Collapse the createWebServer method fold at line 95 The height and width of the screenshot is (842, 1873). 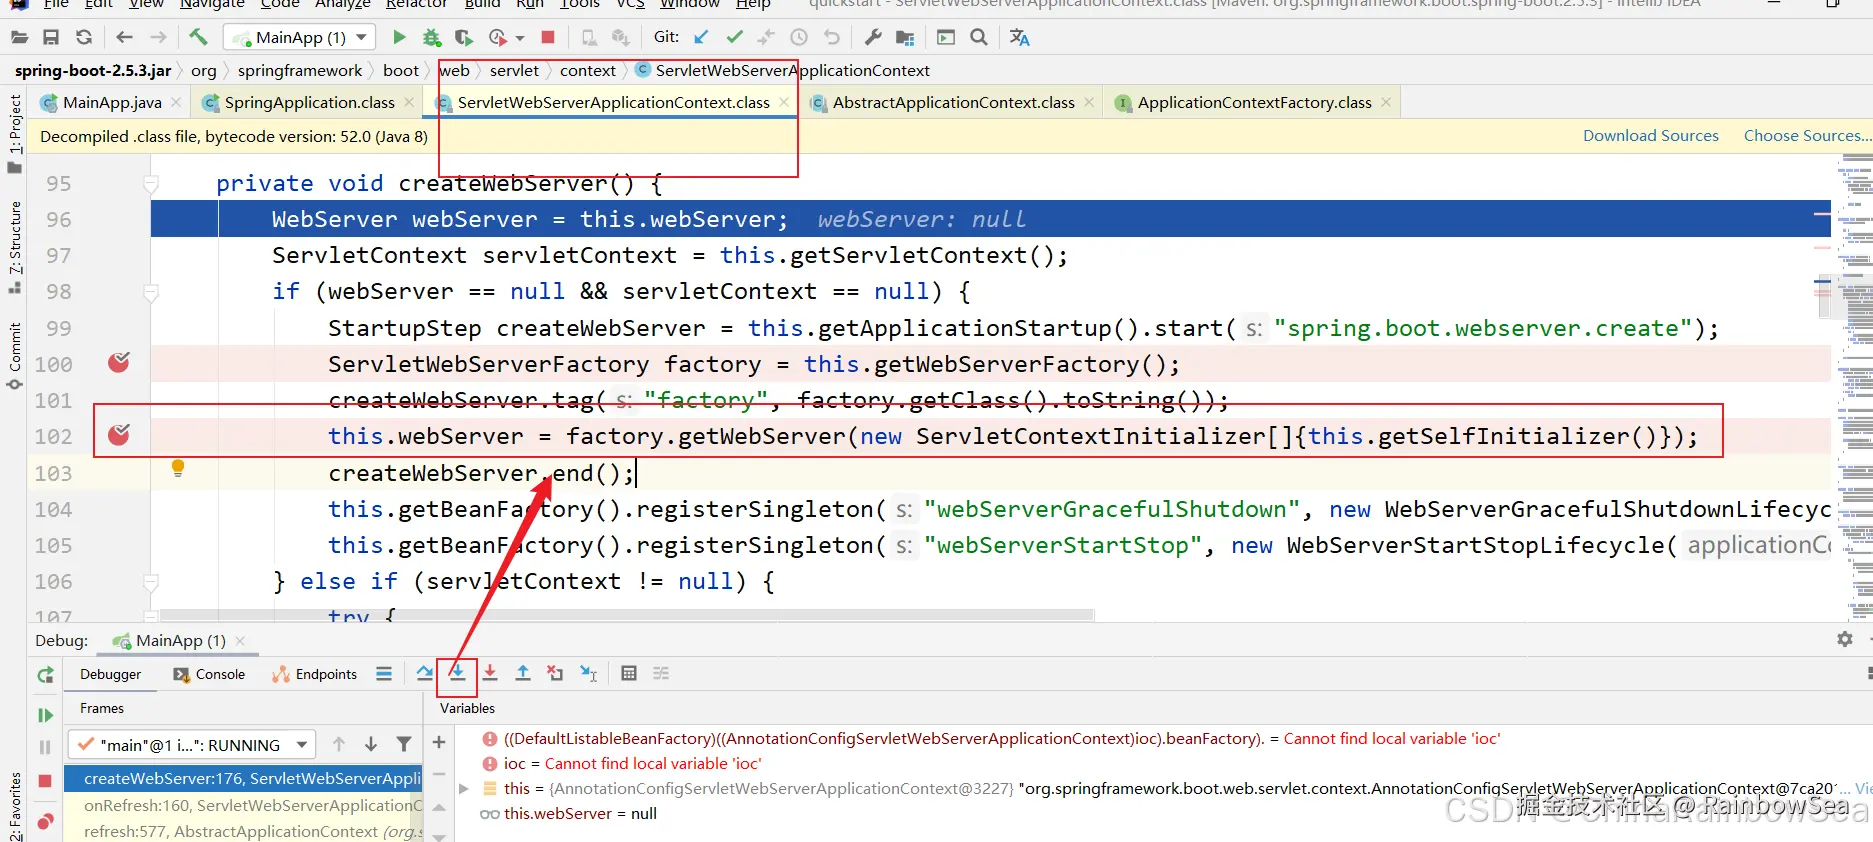click(x=151, y=183)
